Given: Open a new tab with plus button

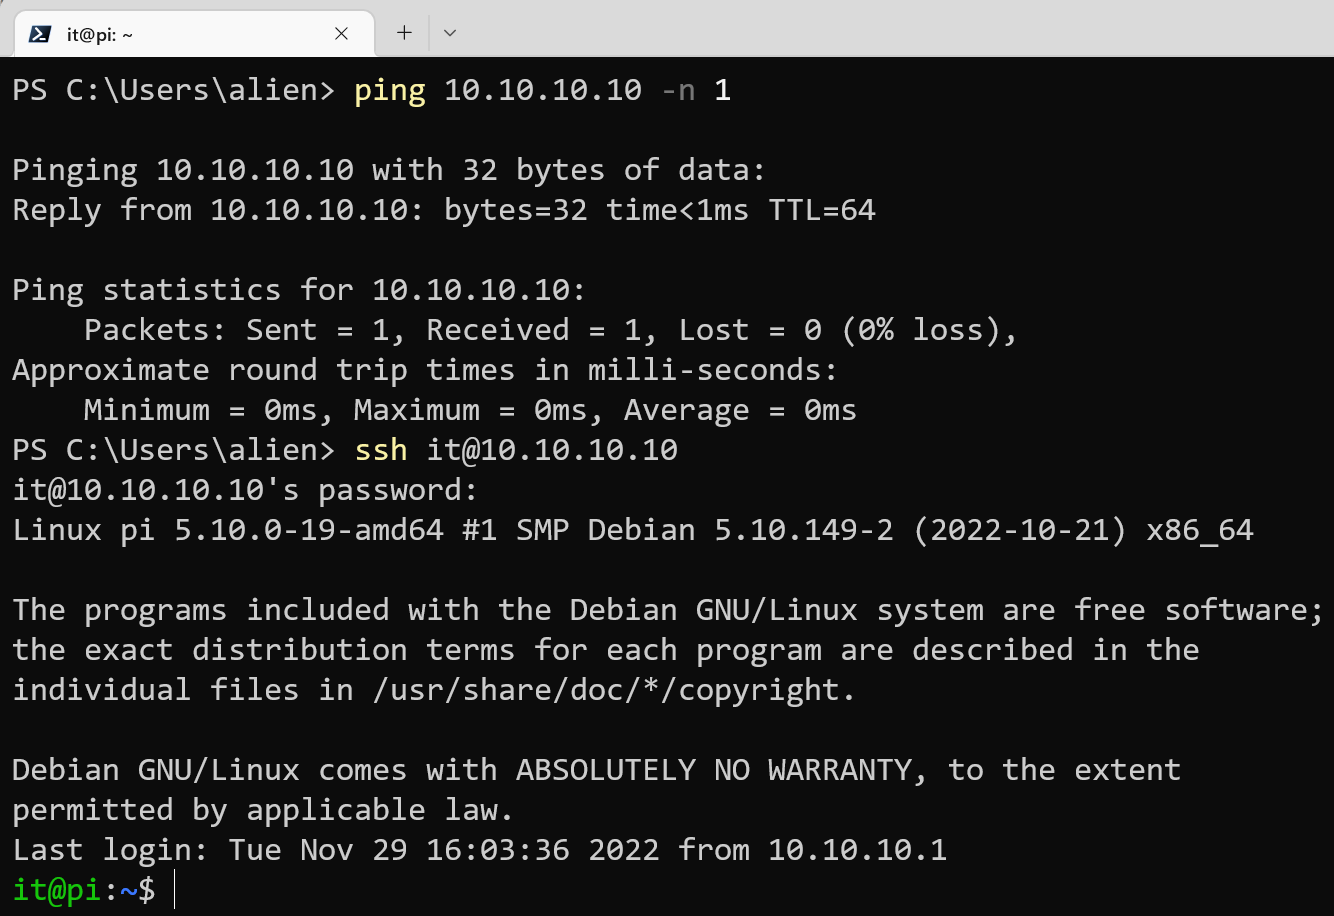Looking at the screenshot, I should tap(404, 33).
